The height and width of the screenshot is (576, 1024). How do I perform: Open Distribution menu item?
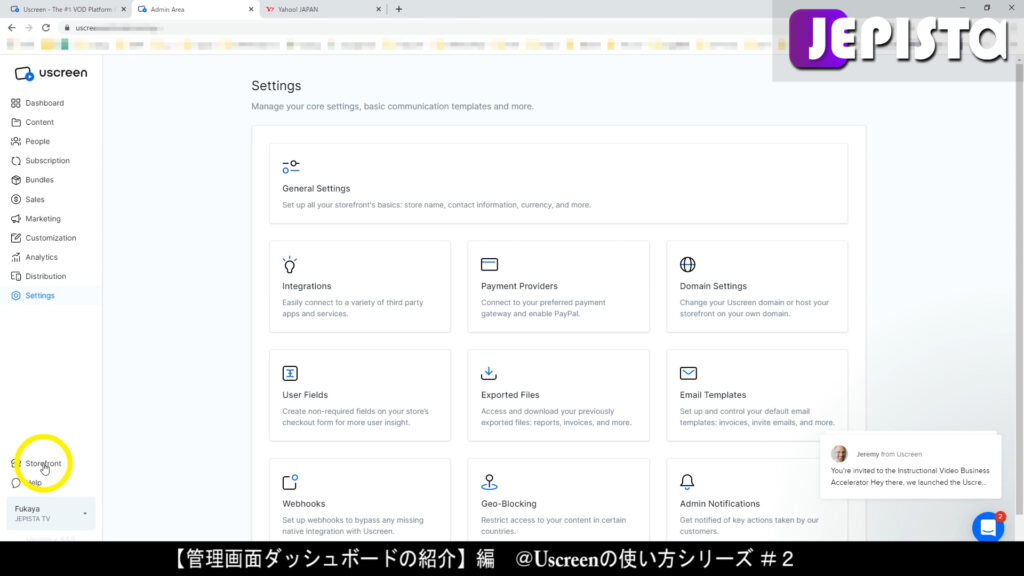(45, 276)
